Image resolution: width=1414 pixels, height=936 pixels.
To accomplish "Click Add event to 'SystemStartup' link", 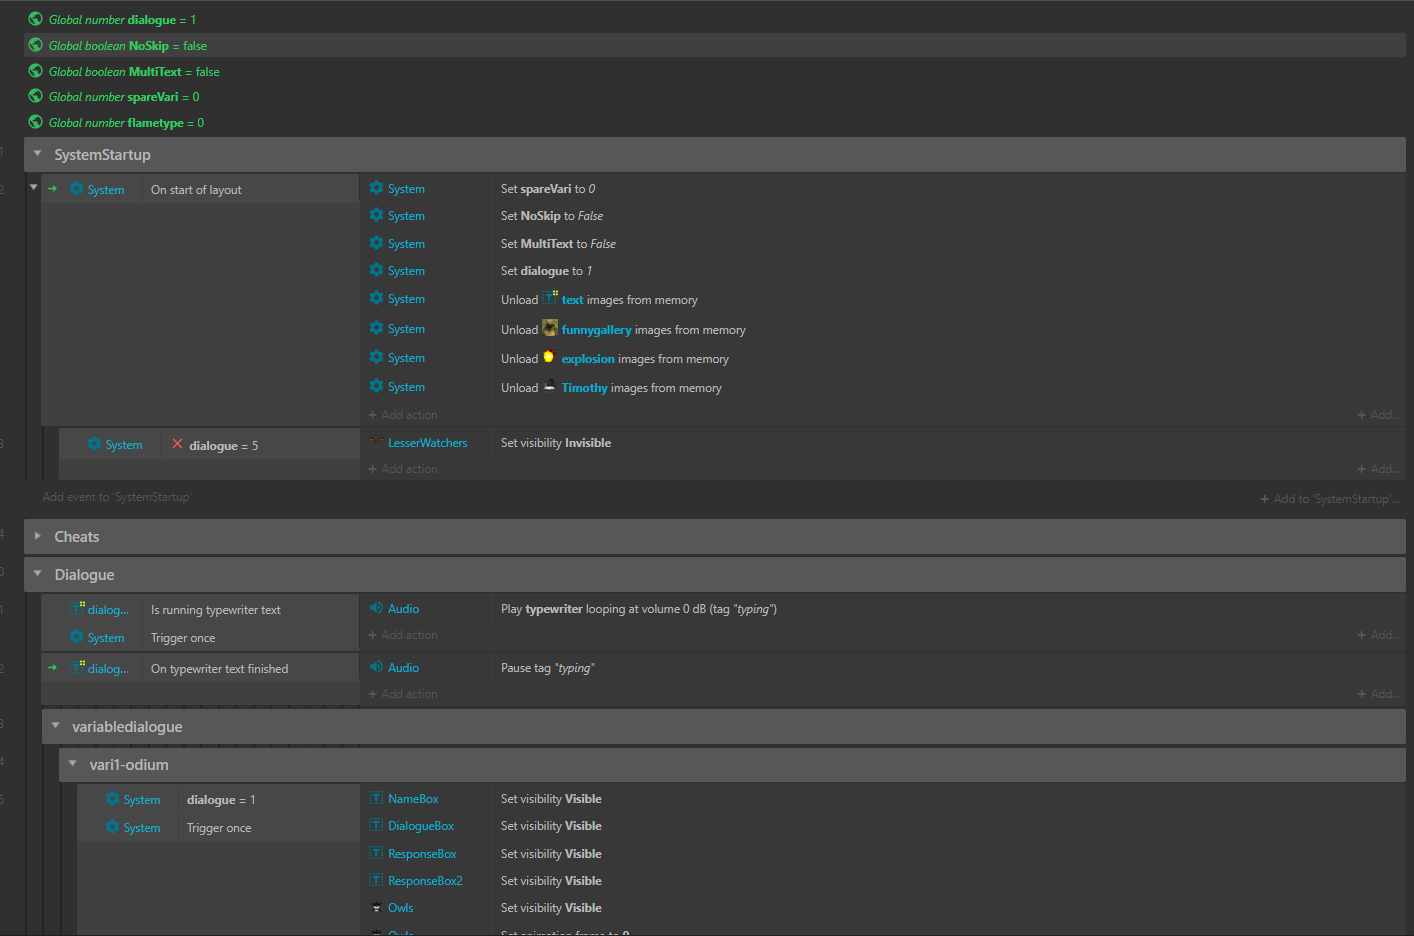I will tap(117, 497).
